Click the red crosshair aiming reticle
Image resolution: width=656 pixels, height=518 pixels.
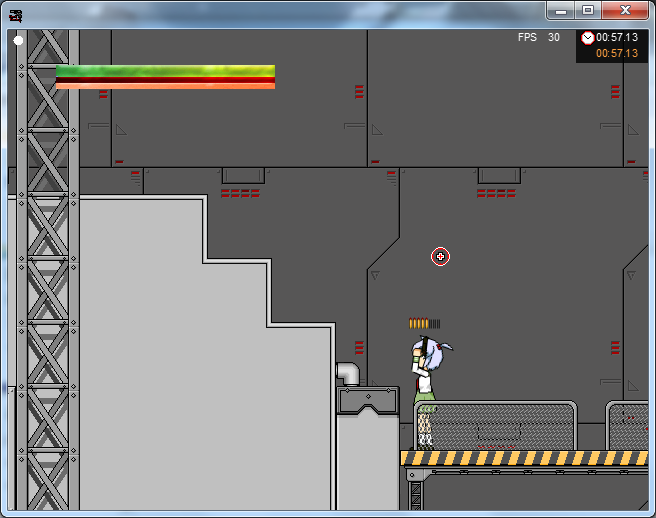(x=440, y=256)
